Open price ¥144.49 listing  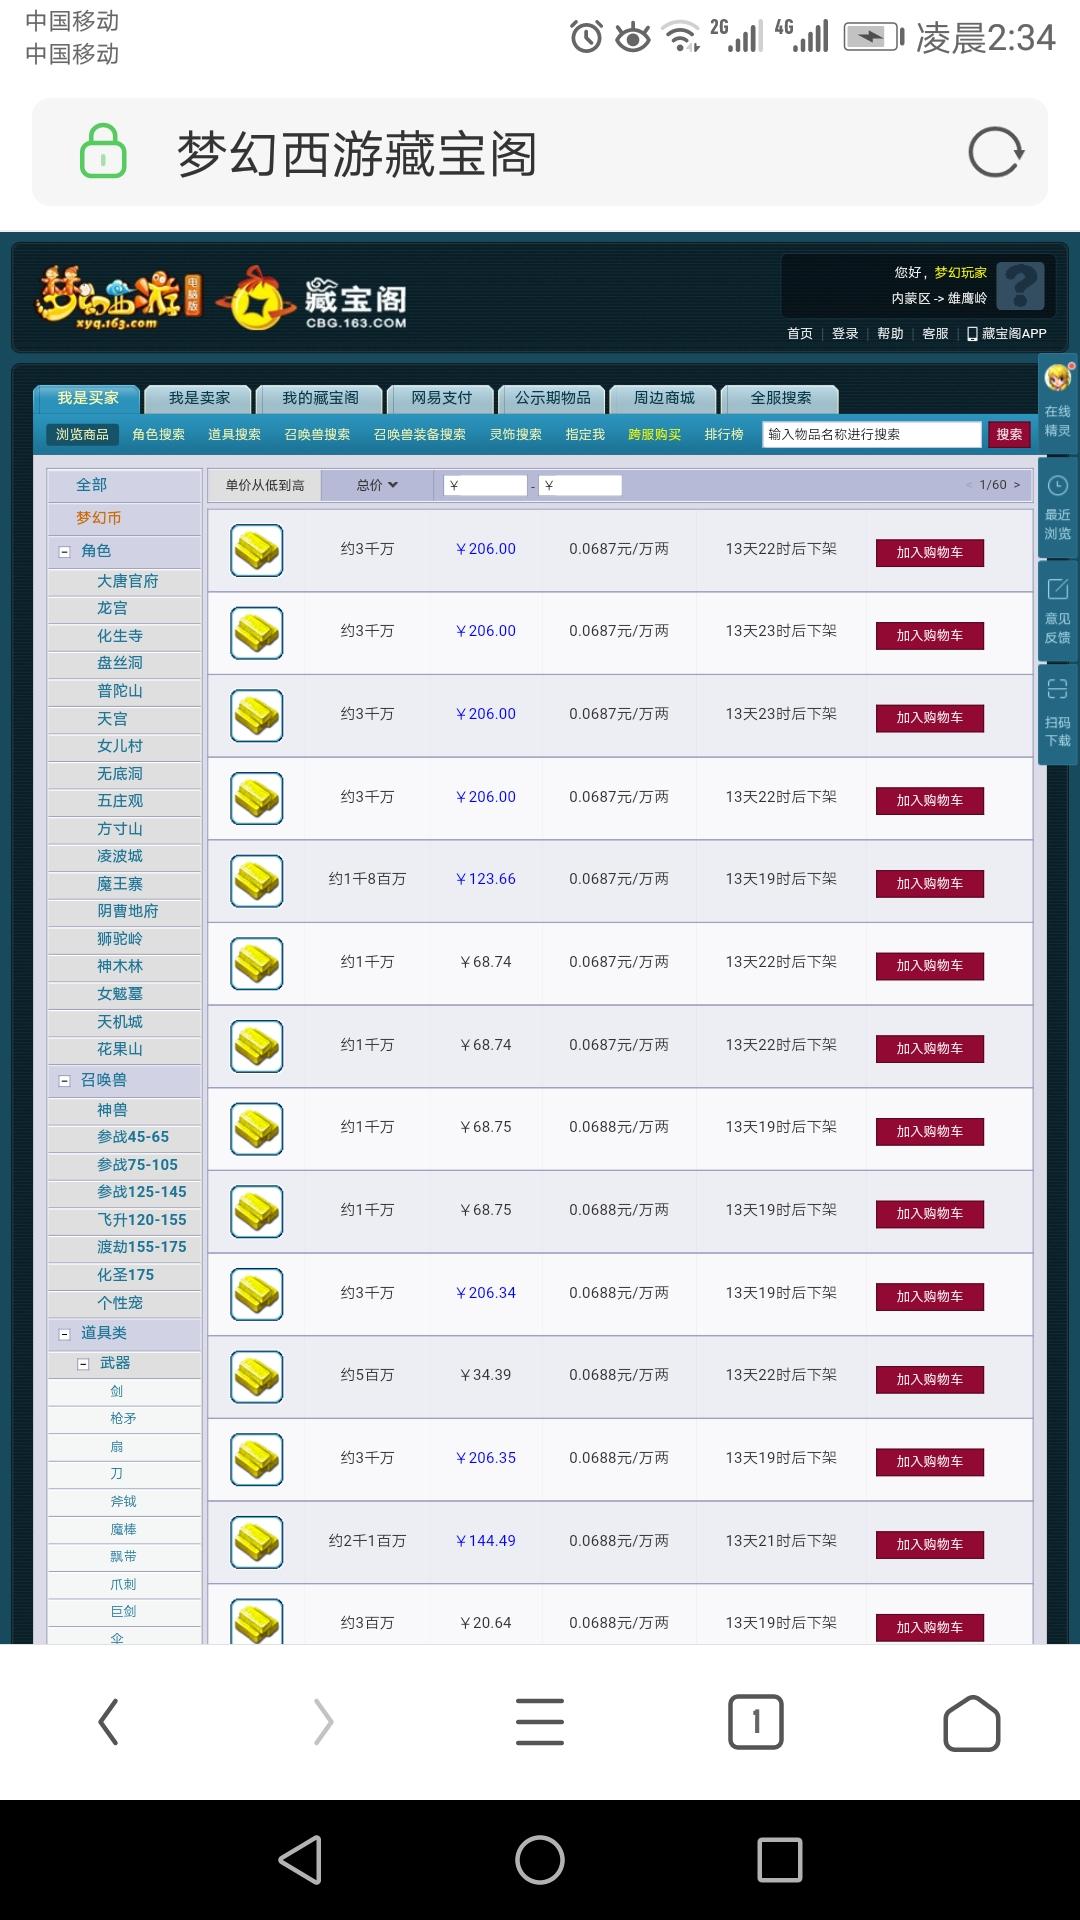pyautogui.click(x=486, y=1541)
